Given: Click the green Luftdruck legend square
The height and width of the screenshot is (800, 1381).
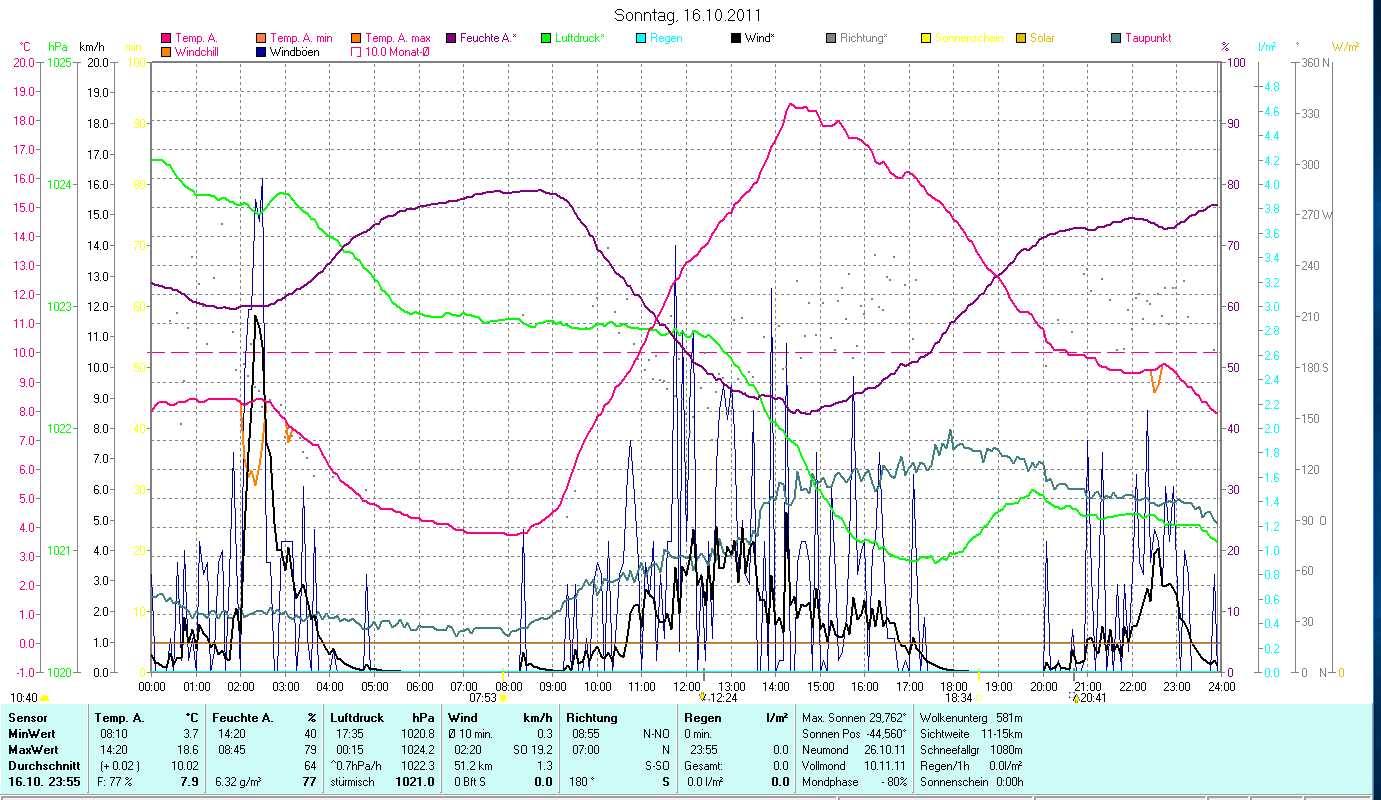Looking at the screenshot, I should pos(546,38).
